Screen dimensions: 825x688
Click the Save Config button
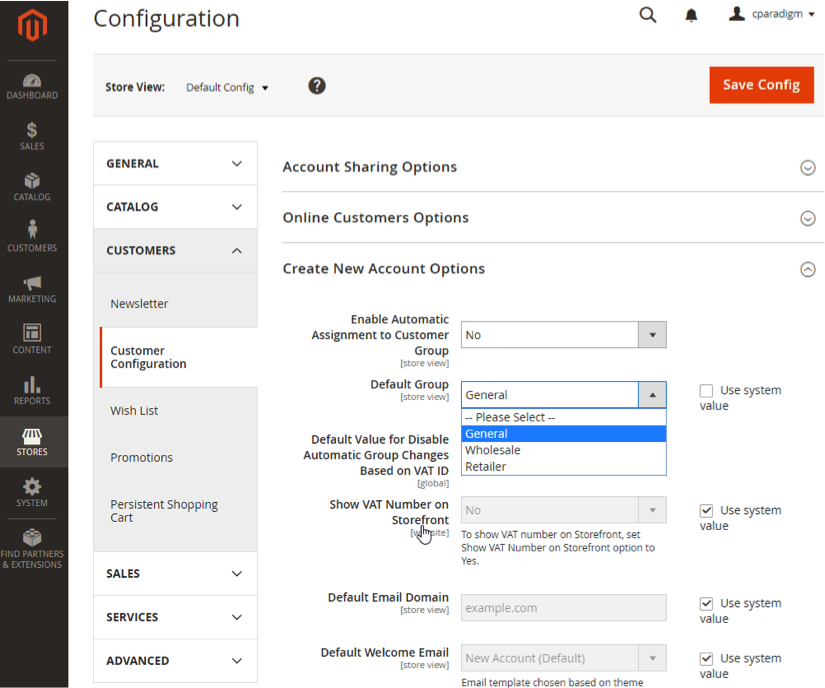point(761,85)
